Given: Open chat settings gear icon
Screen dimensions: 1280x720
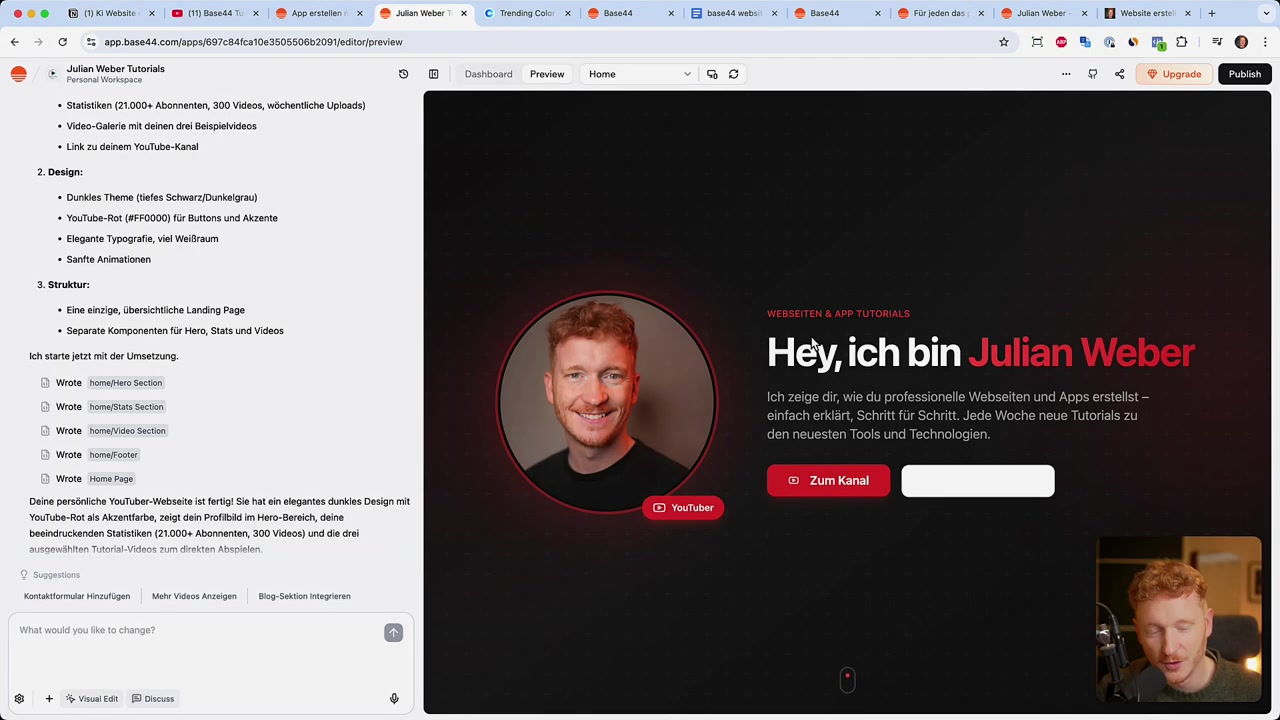Looking at the screenshot, I should click(x=19, y=699).
